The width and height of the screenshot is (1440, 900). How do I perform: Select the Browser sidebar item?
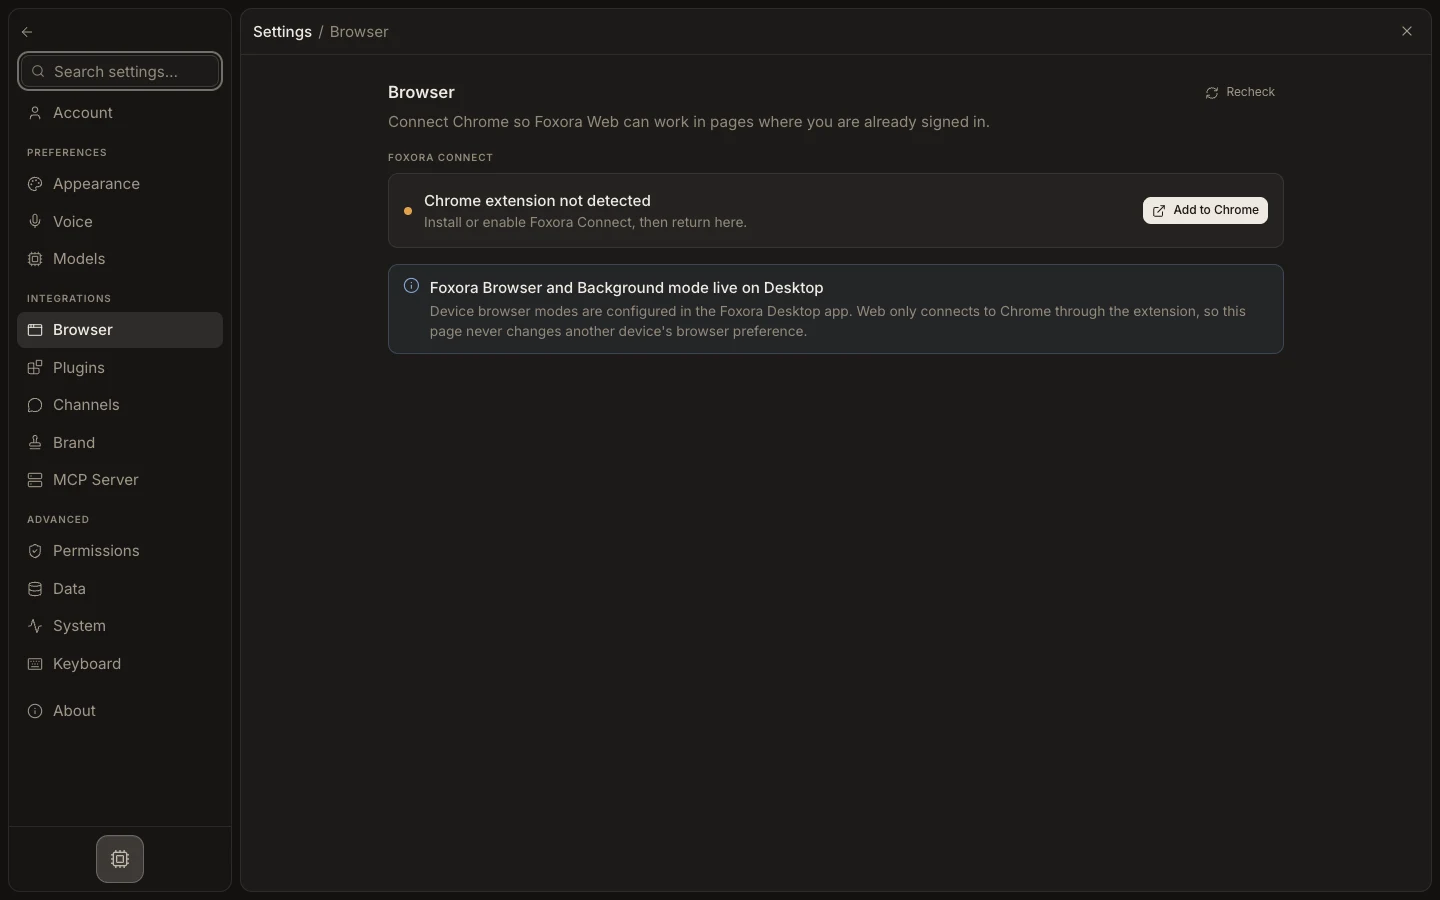click(120, 330)
